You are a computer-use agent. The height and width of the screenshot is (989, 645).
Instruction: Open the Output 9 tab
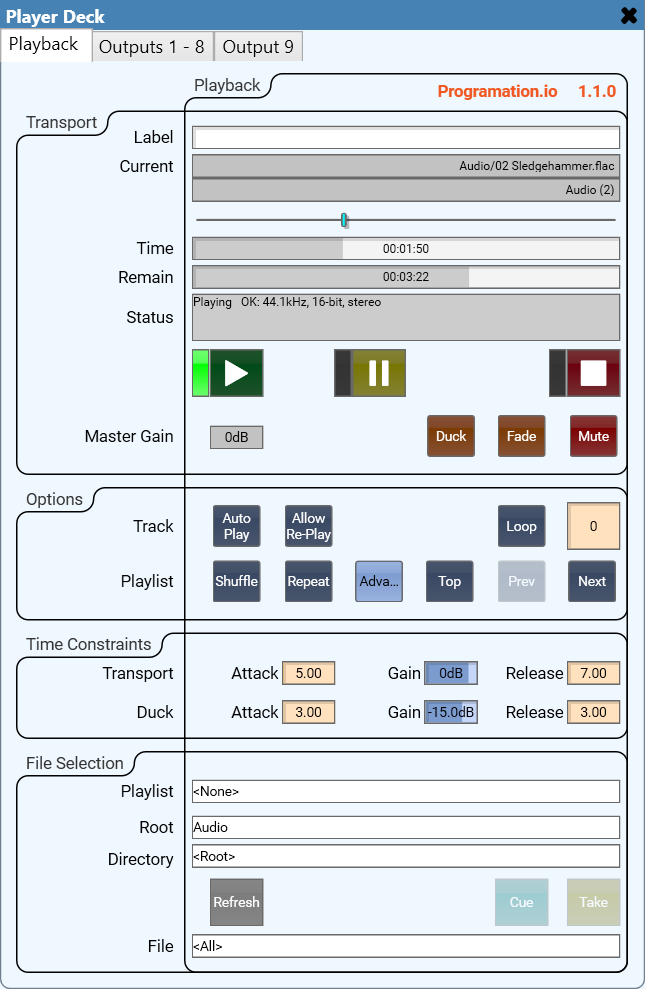258,47
